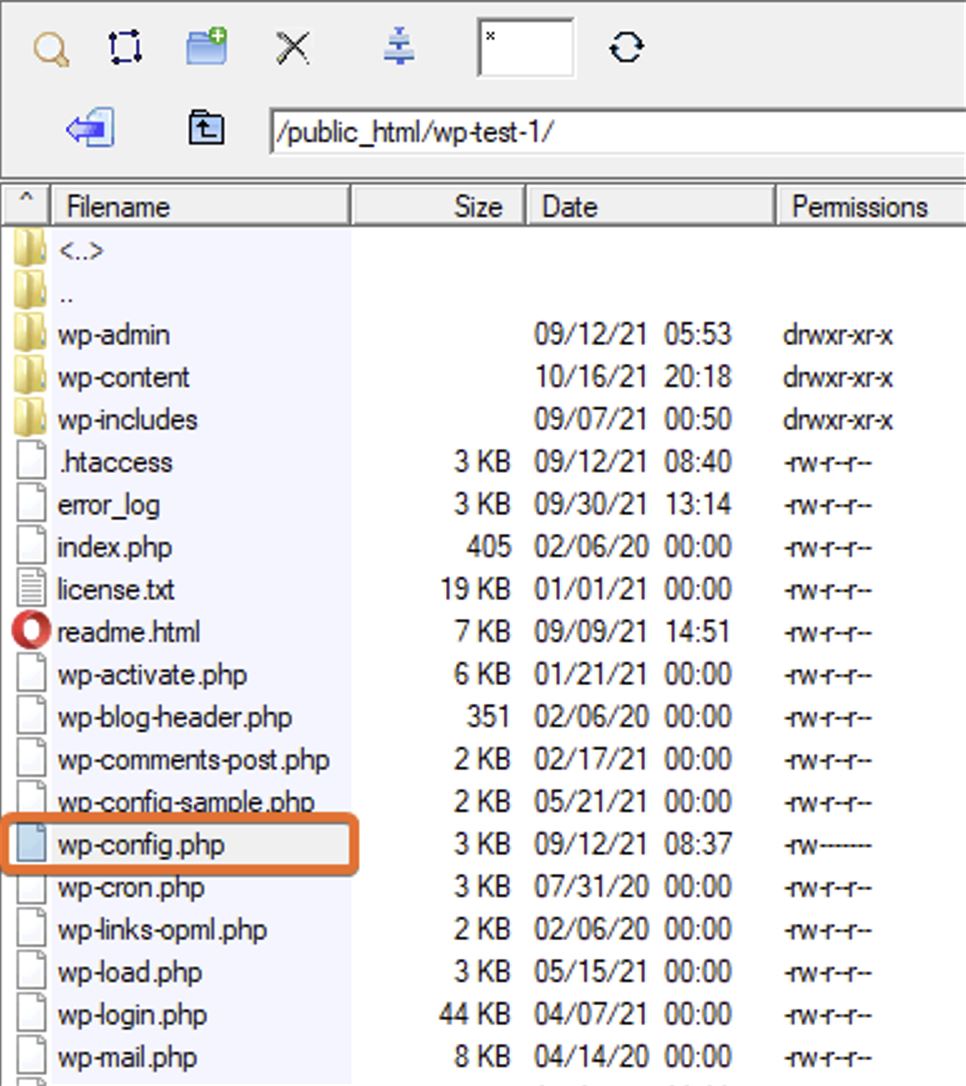Viewport: 966px width, 1086px height.
Task: Select the error_log file
Action: pyautogui.click(x=109, y=506)
